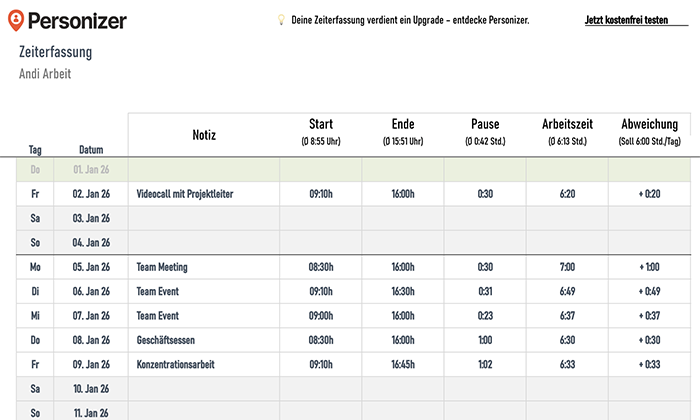Click the Personizer location-pin logo icon

point(16,20)
